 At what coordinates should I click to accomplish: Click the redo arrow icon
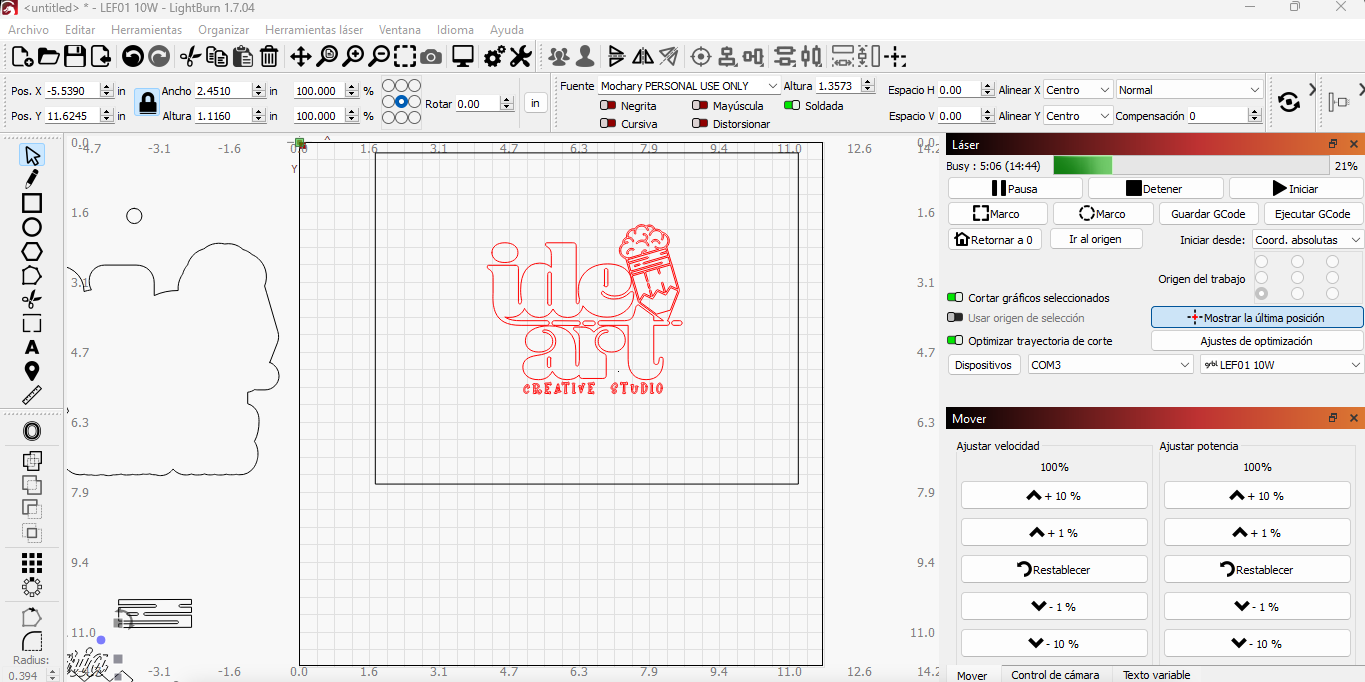point(159,56)
